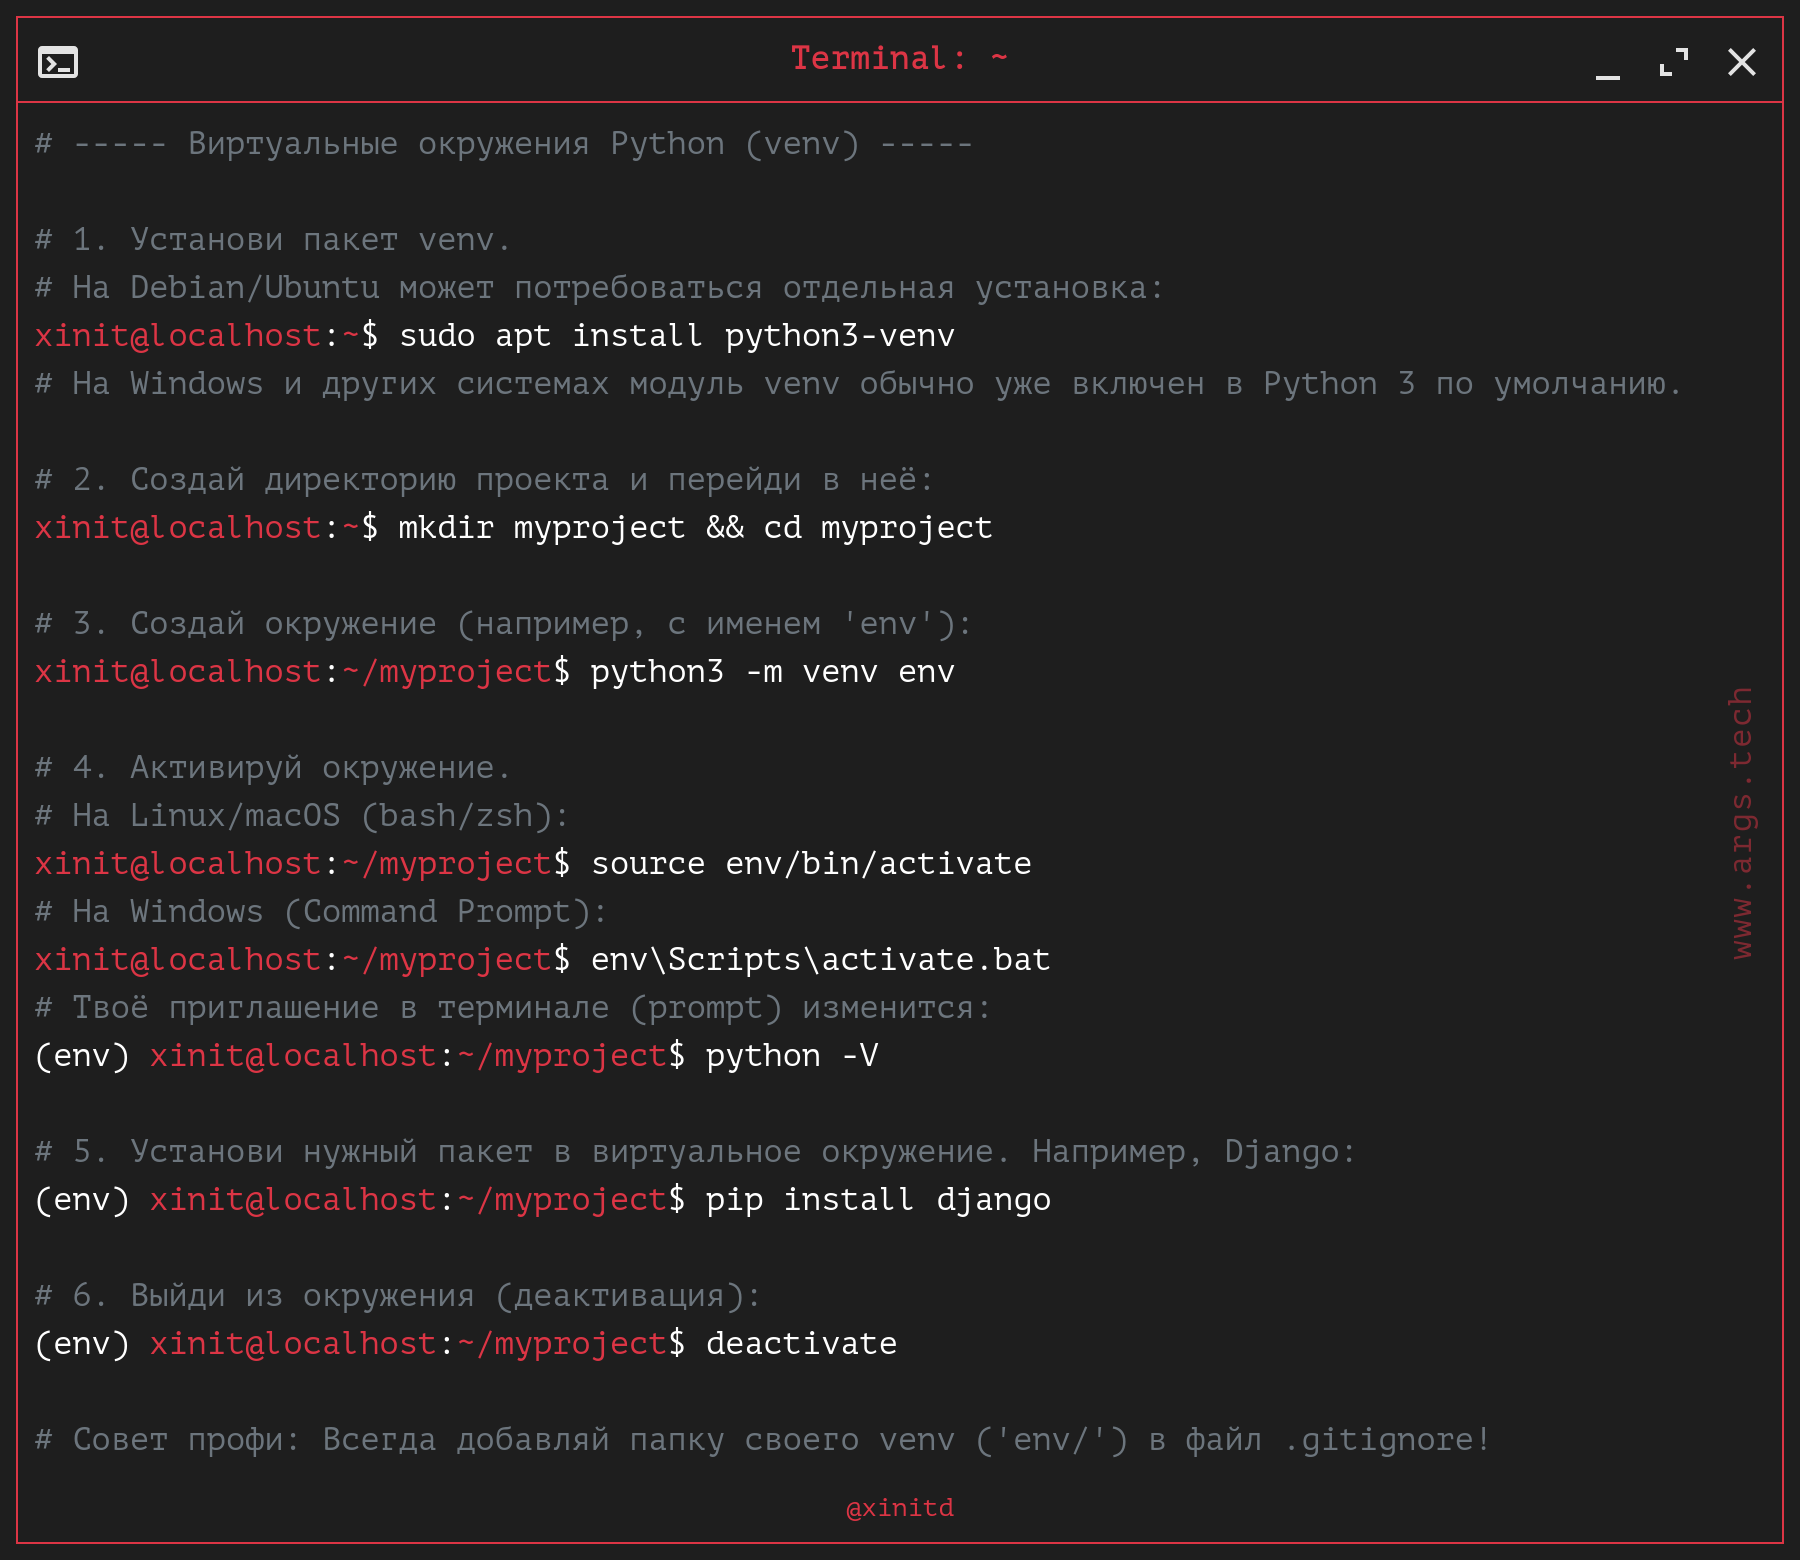1800x1560 pixels.
Task: Select the 'python3 -m venv env' command
Action: (x=772, y=672)
